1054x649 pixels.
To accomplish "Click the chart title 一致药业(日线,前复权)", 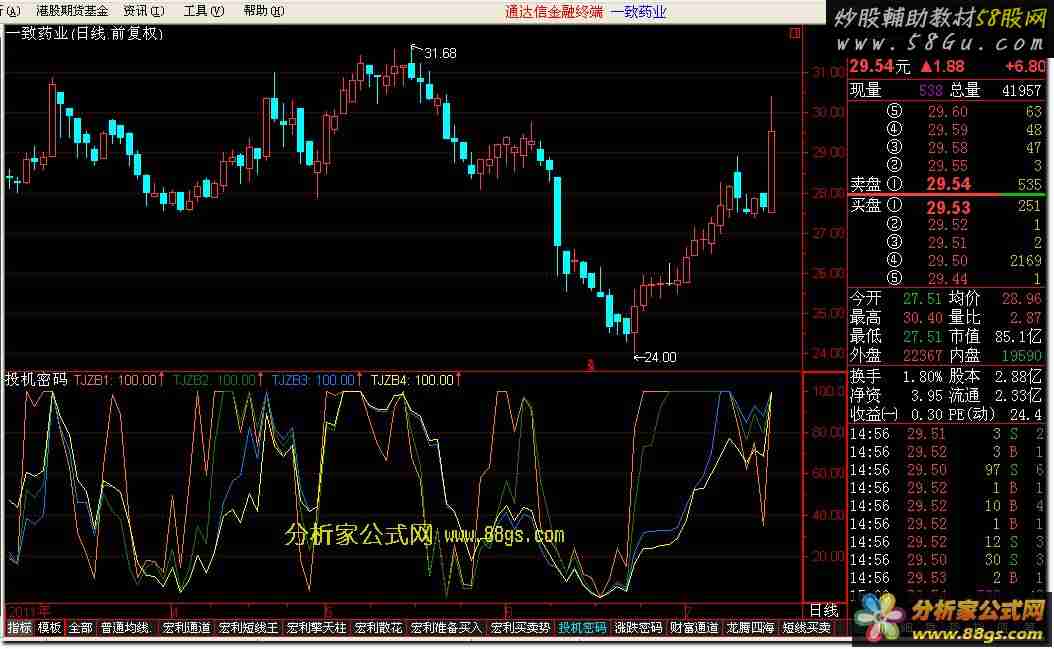I will click(x=85, y=34).
